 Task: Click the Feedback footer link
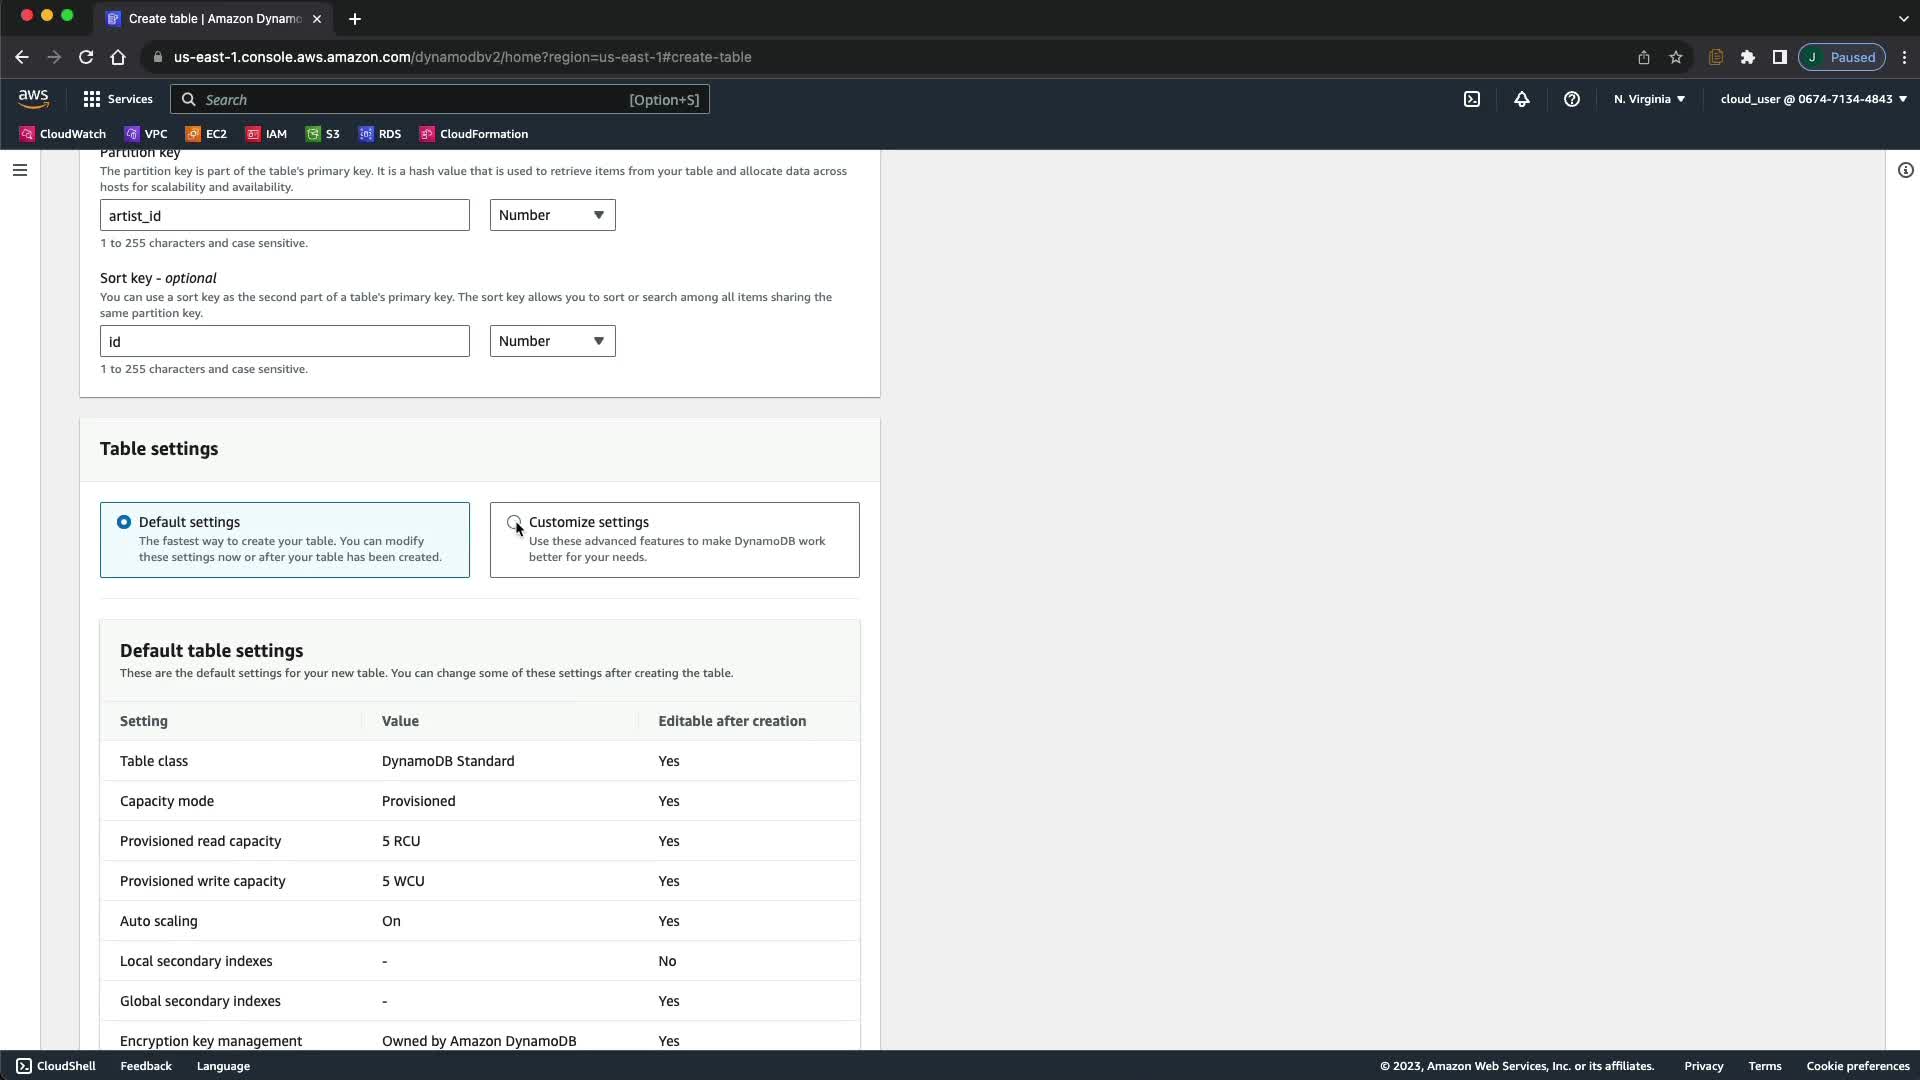coord(146,1066)
